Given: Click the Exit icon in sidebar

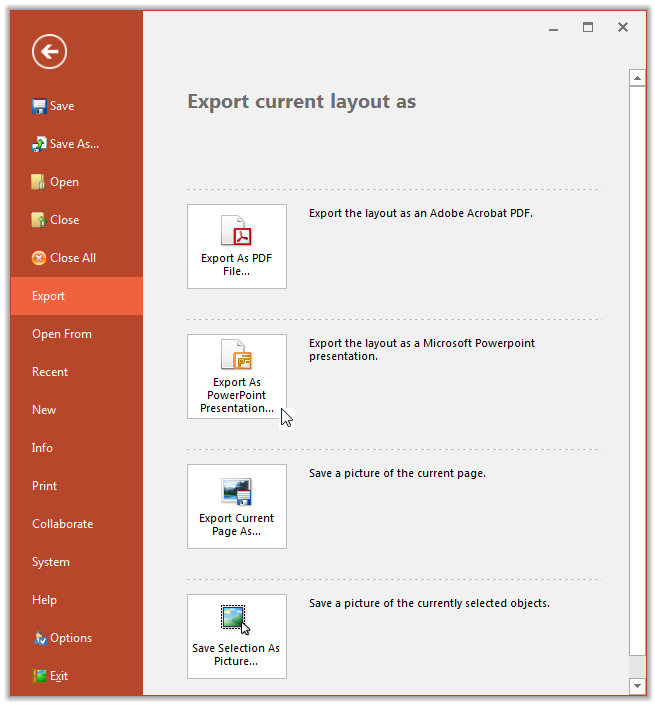Looking at the screenshot, I should pos(39,676).
